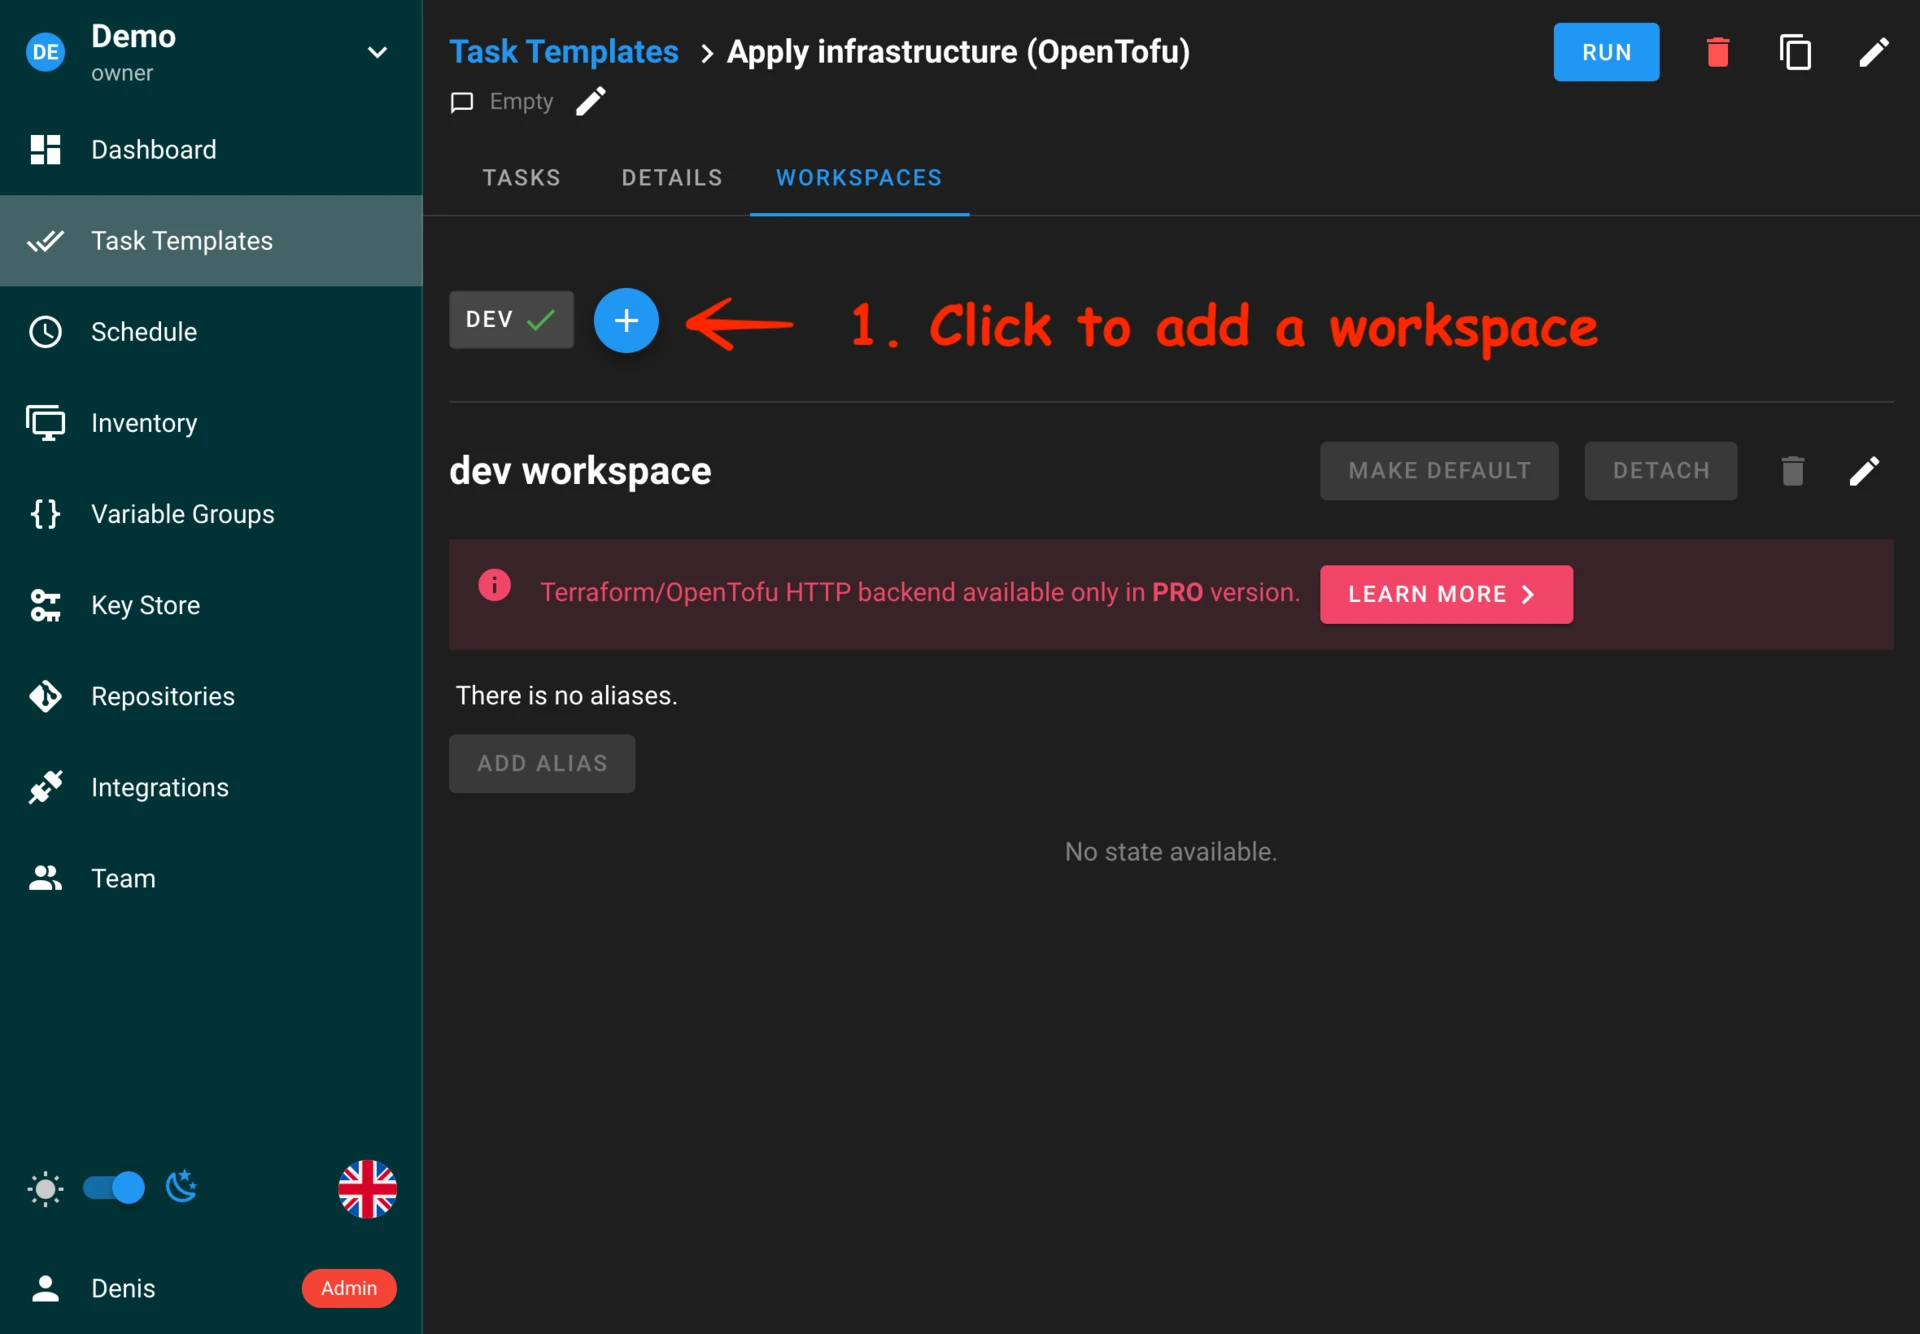Click the dev workspace trash icon
Image resolution: width=1920 pixels, height=1334 pixels.
click(1792, 471)
